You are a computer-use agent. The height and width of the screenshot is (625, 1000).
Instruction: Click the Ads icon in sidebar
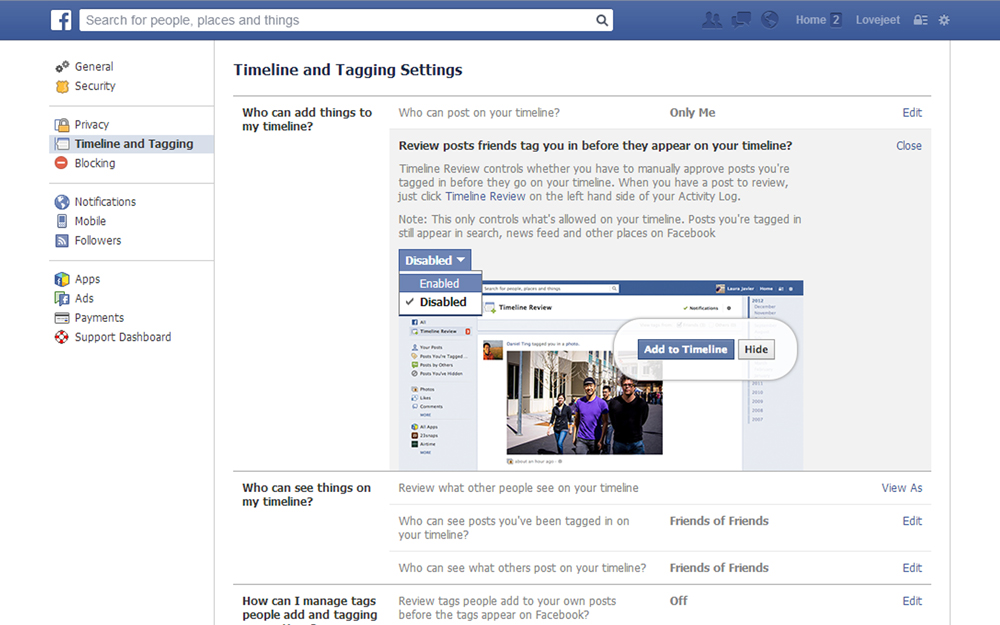(x=62, y=298)
